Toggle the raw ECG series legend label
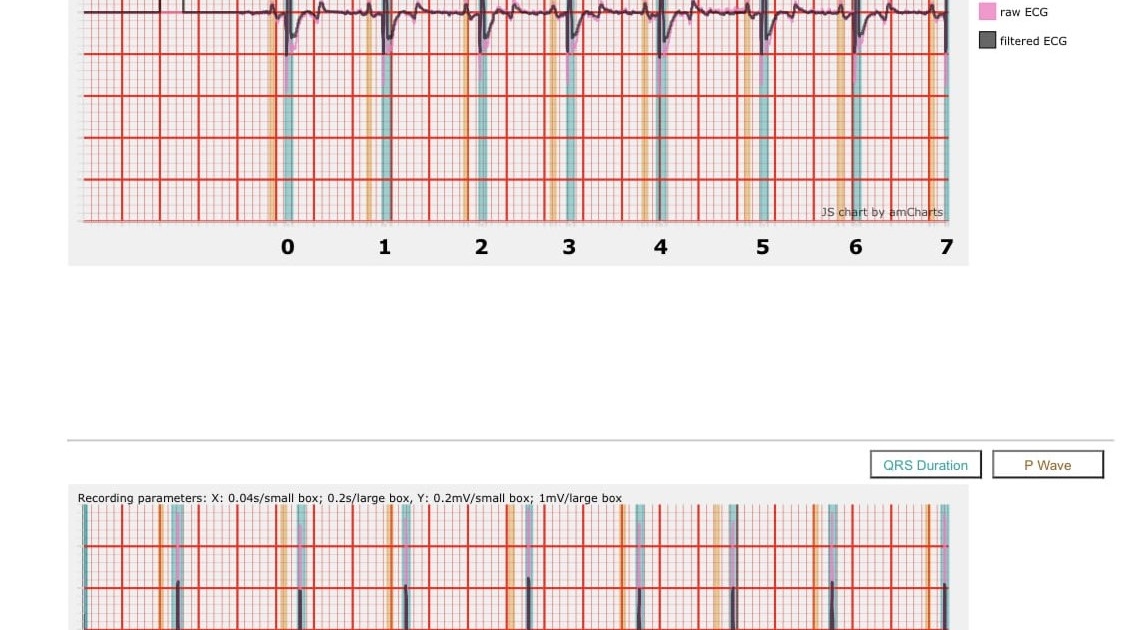Image resolution: width=1134 pixels, height=630 pixels. coord(1024,12)
